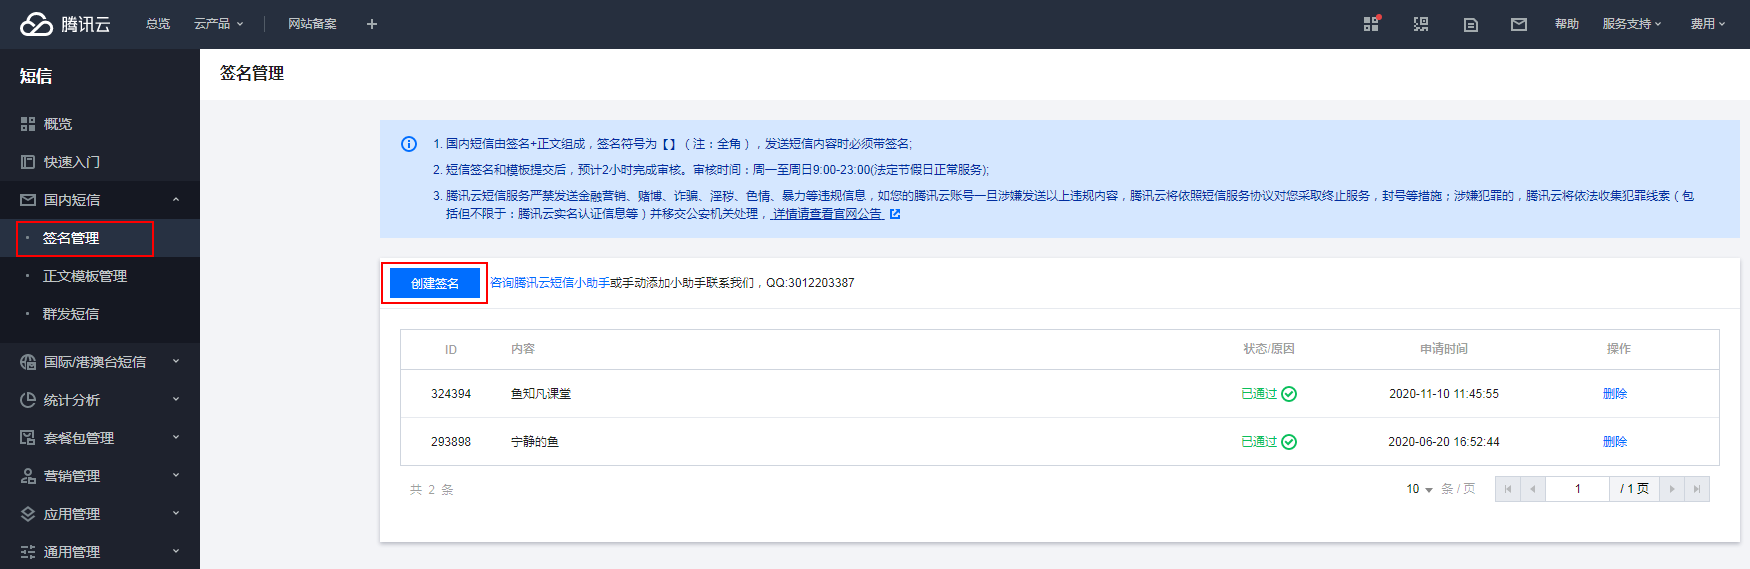Open the document/work order icon in header
Image resolution: width=1750 pixels, height=569 pixels.
(x=1470, y=24)
